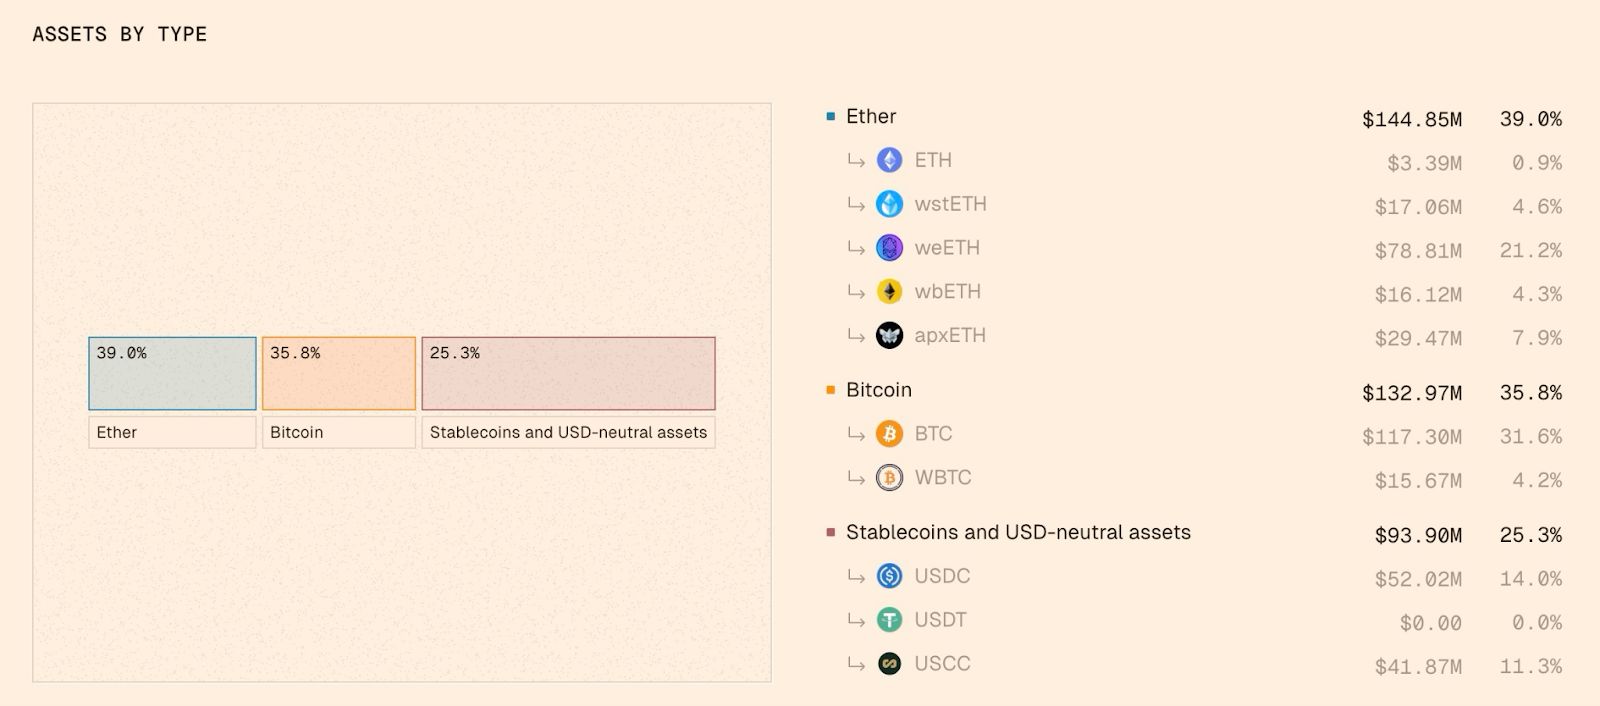Click the orange Bitcoin legend swatch

(830, 390)
